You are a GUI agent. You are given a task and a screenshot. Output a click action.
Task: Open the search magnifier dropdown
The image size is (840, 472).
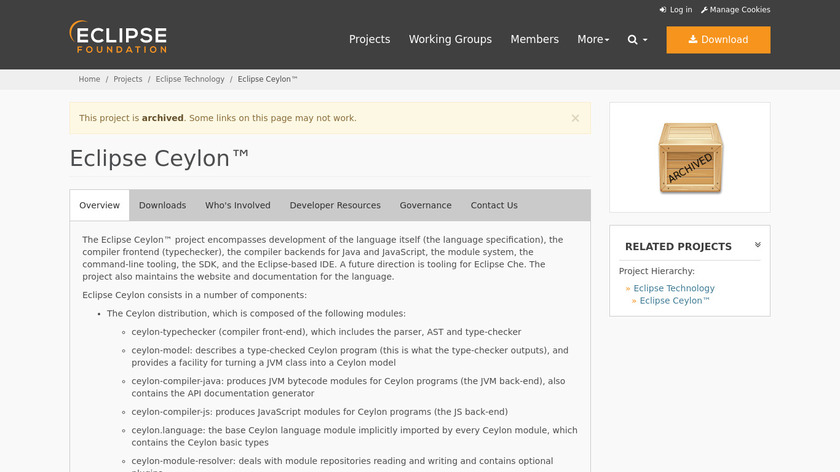(x=637, y=40)
